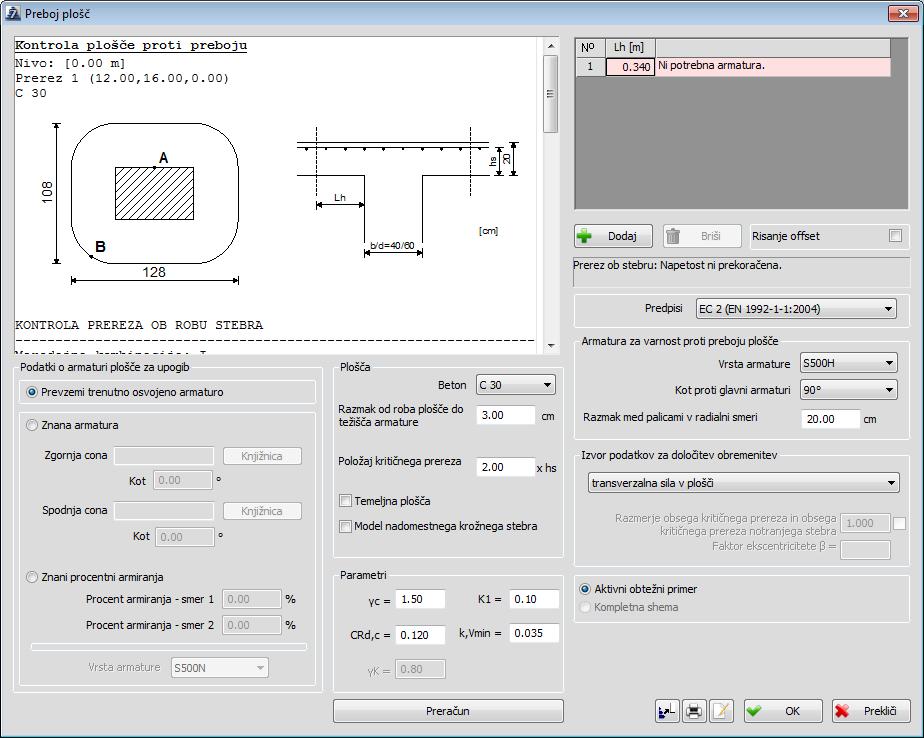Click the export-to-drawing icon button
924x738 pixels.
pyautogui.click(x=667, y=711)
